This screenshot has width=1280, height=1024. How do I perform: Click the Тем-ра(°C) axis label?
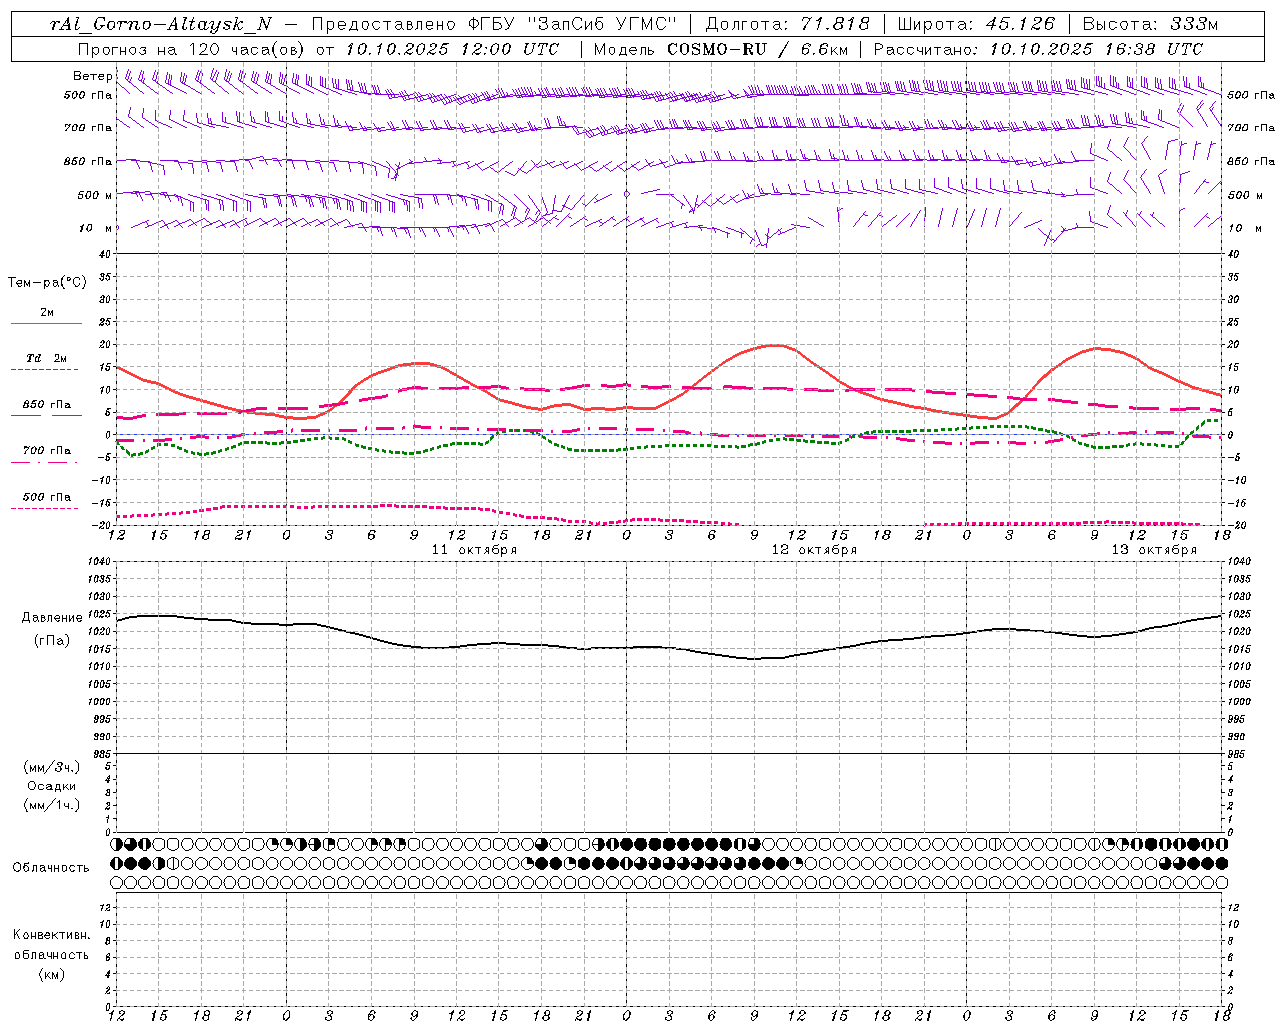47,283
